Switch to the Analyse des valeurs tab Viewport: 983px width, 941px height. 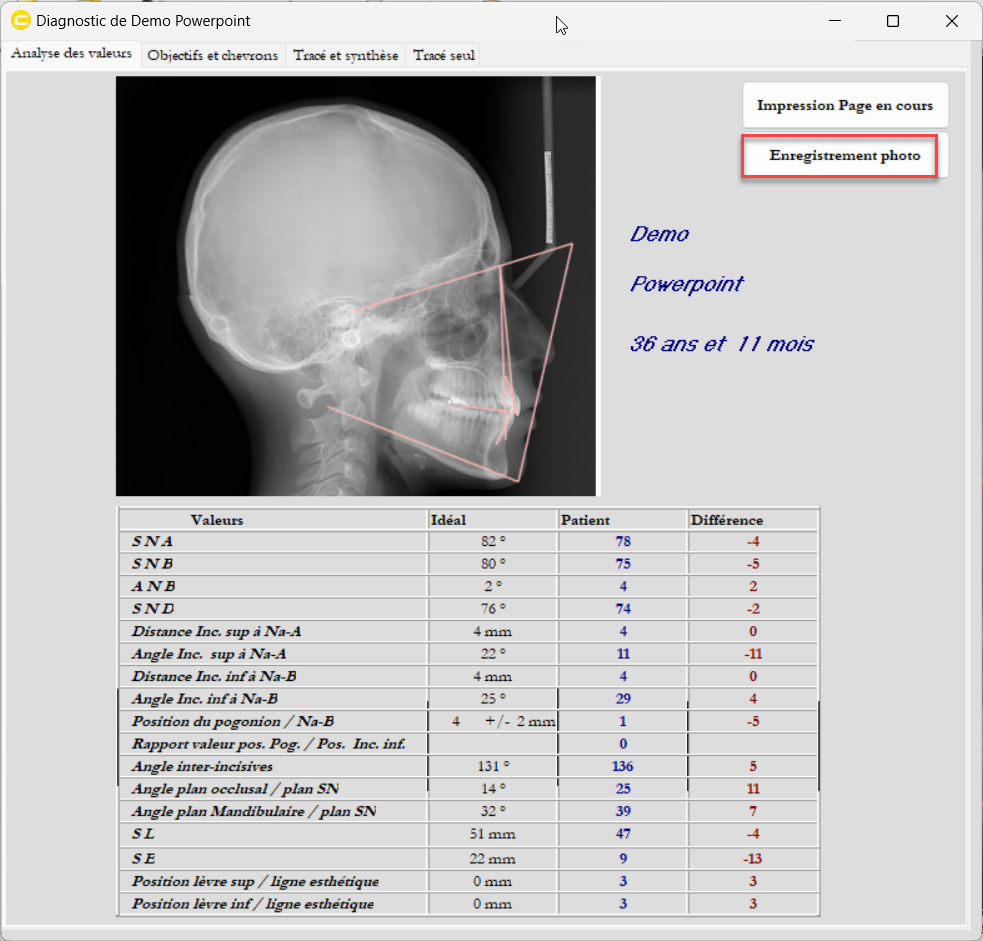coord(71,54)
